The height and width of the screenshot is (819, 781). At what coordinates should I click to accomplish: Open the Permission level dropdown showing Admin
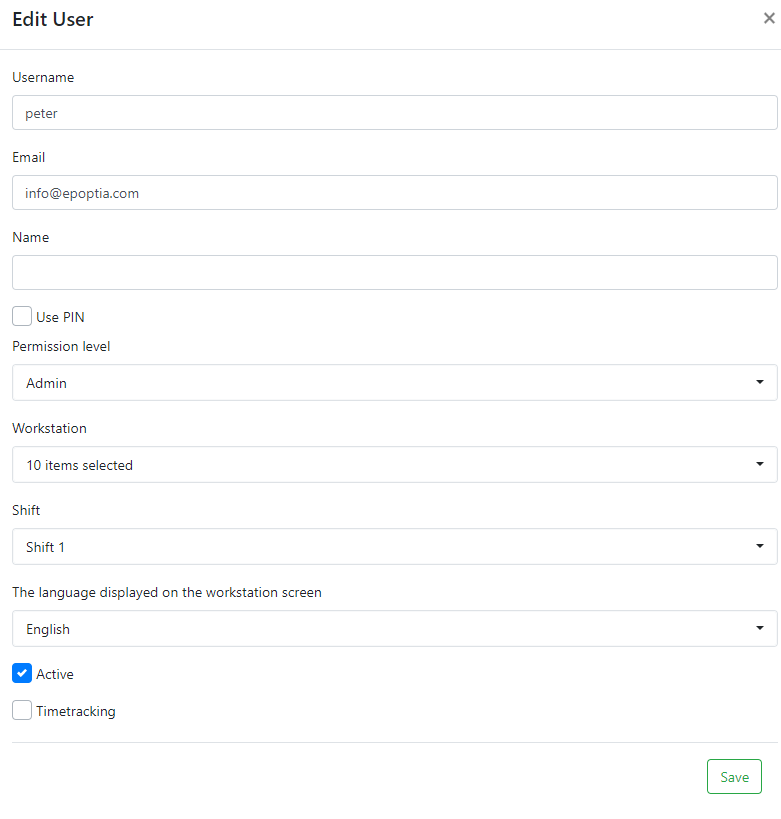[x=394, y=382]
